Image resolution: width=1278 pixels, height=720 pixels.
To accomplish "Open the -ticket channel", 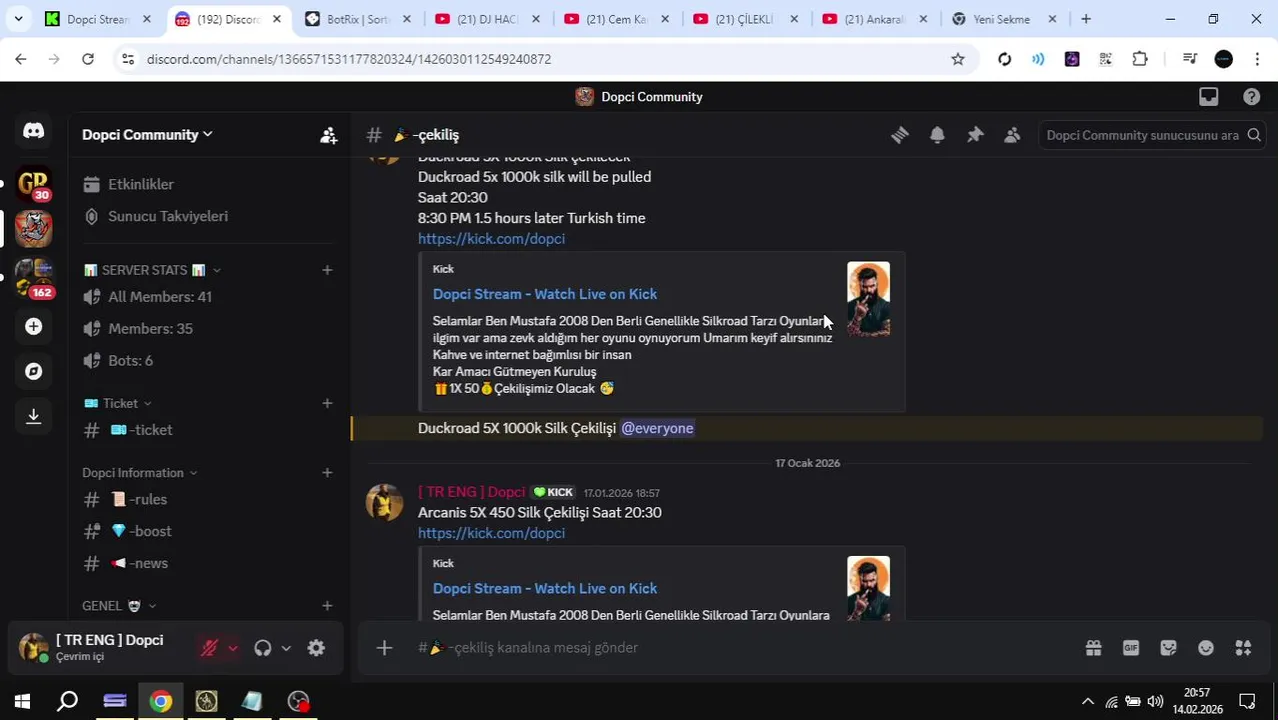I will pos(208,430).
